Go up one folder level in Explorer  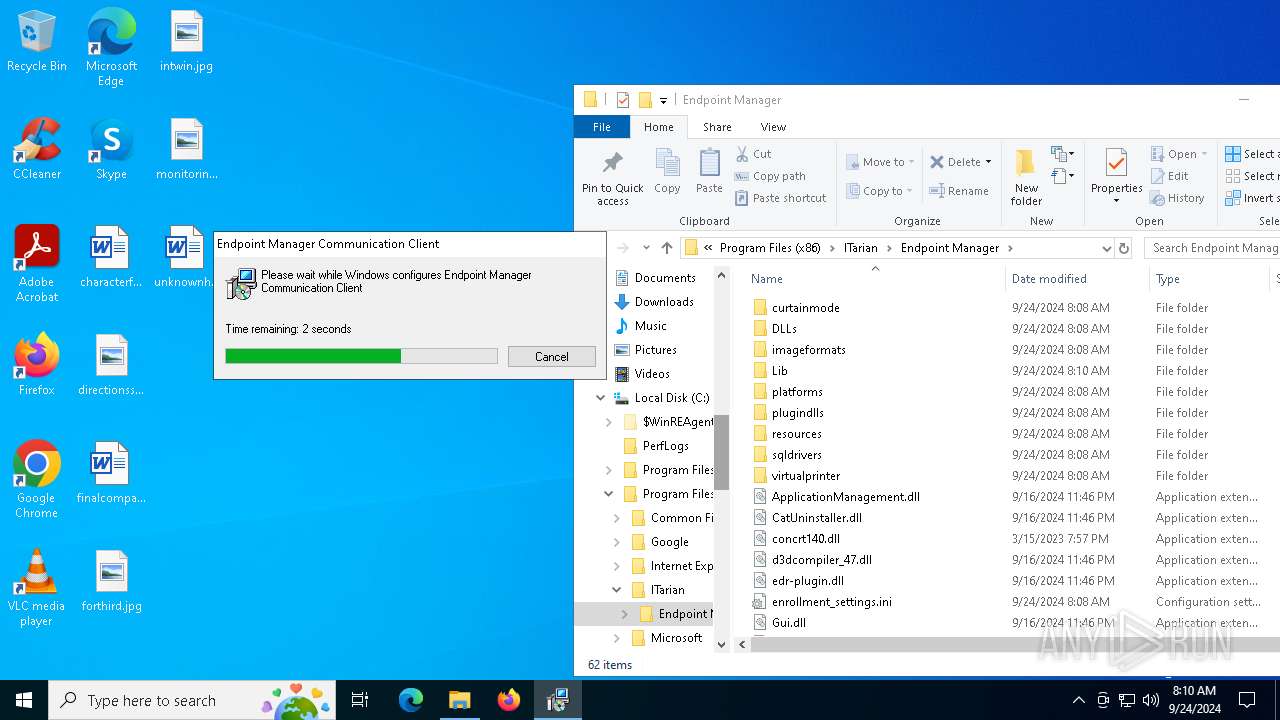click(x=667, y=248)
